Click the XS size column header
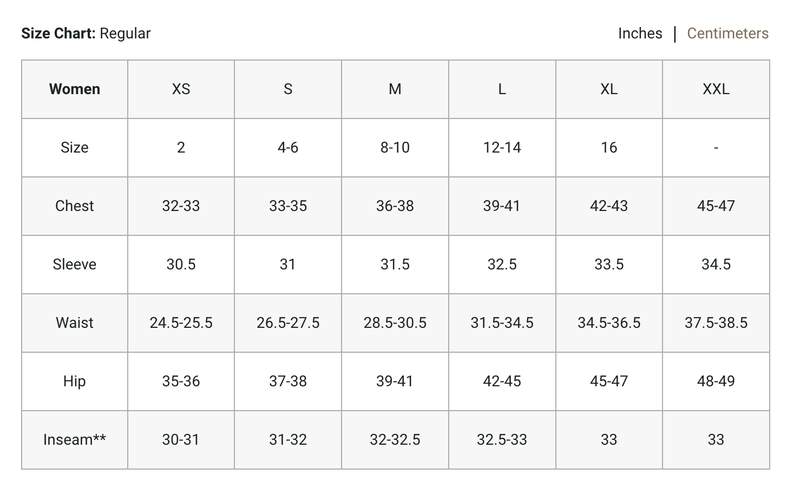This screenshot has height=488, width=800. point(181,89)
